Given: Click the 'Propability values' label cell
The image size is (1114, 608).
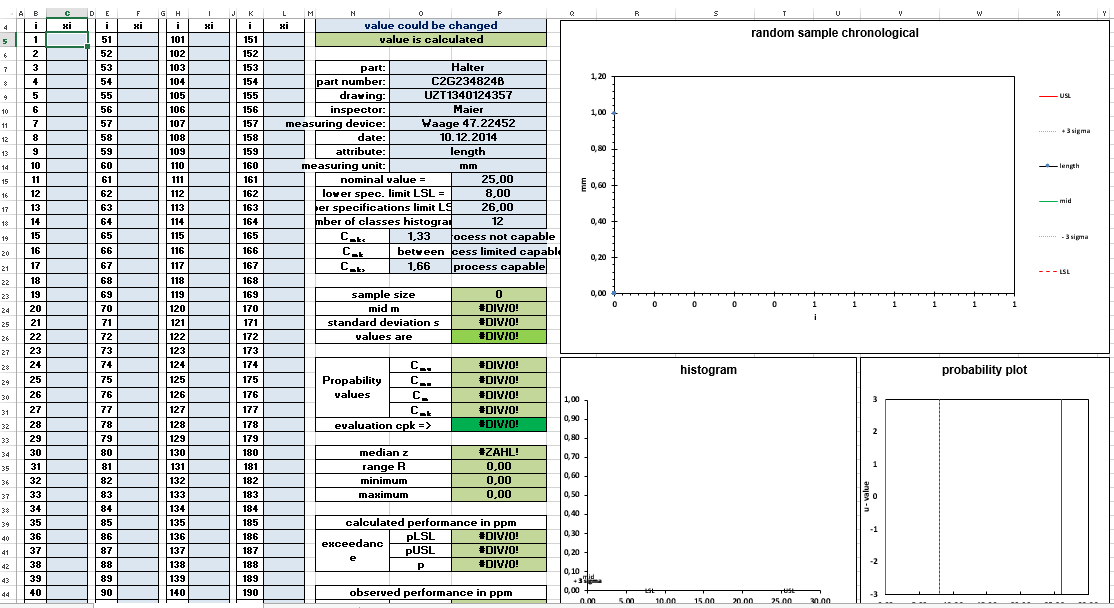Looking at the screenshot, I should click(352, 387).
